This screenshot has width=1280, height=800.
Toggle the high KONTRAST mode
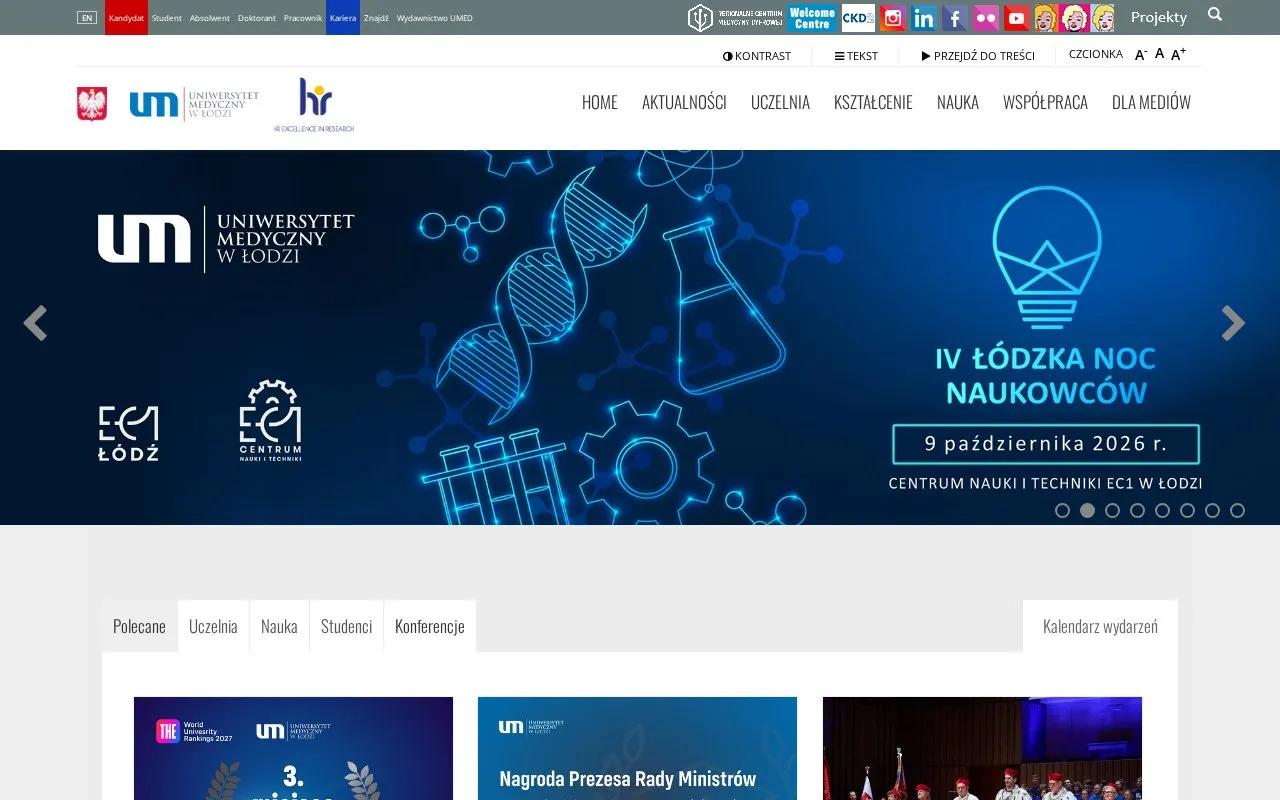(x=757, y=56)
